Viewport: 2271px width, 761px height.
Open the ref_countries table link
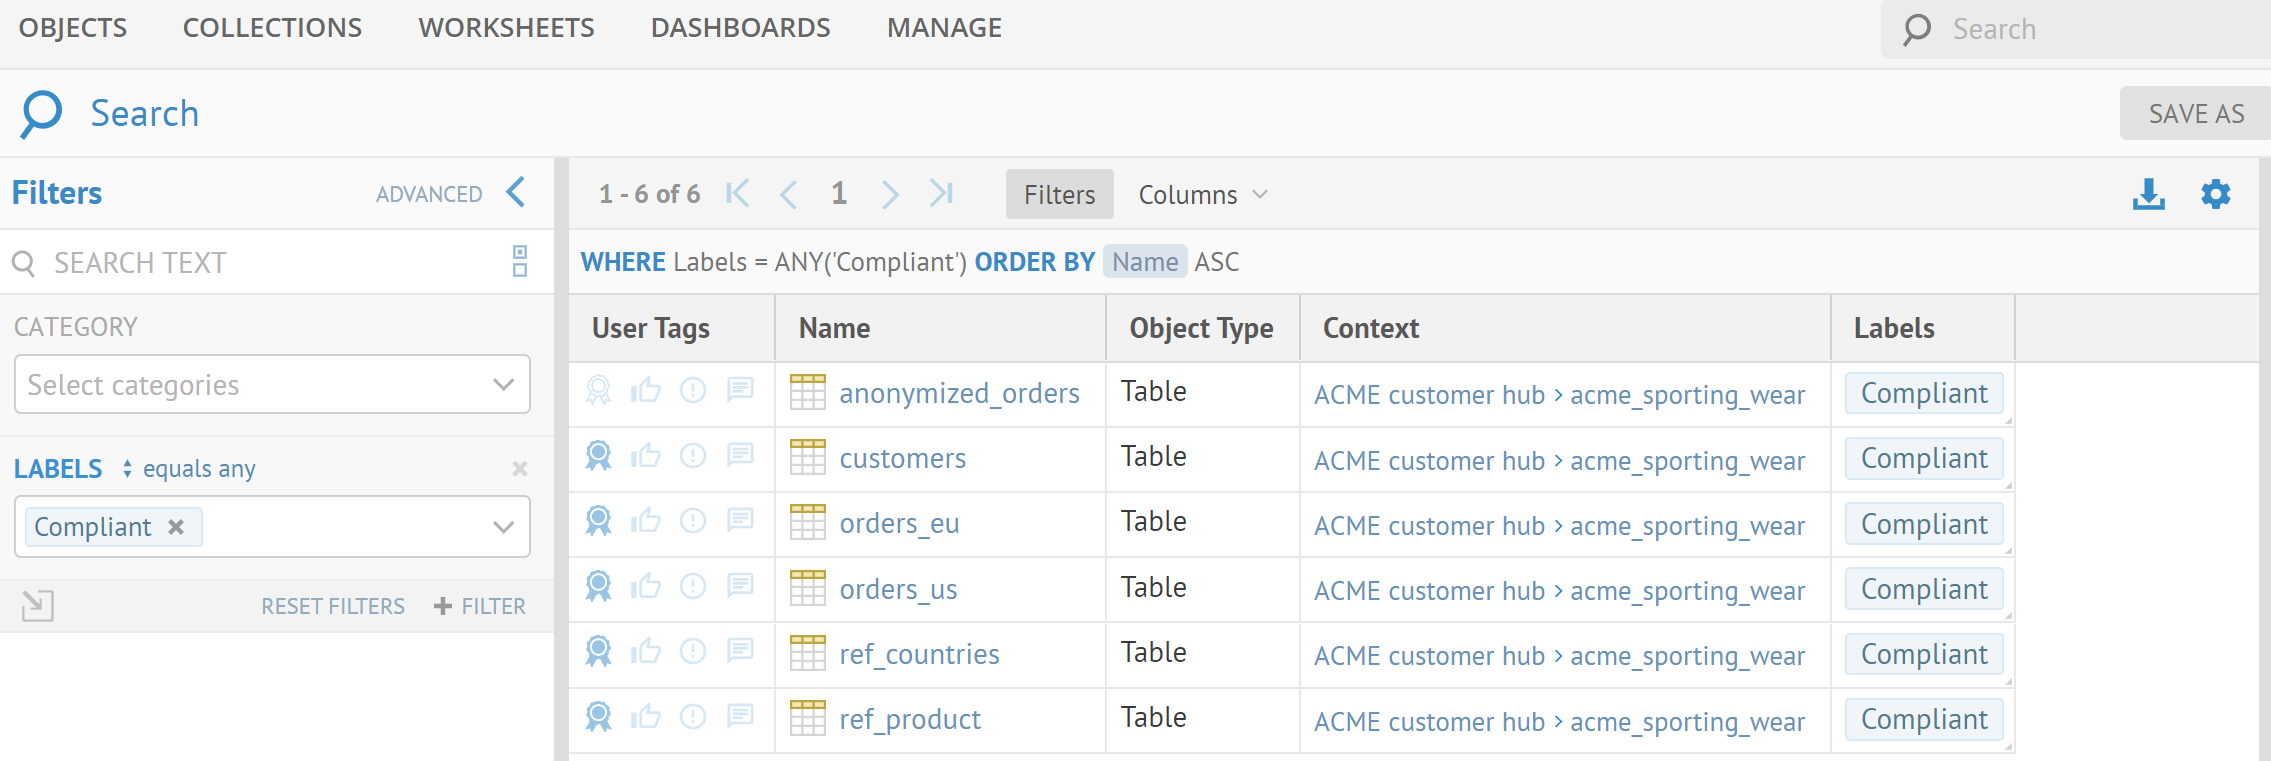coord(919,654)
